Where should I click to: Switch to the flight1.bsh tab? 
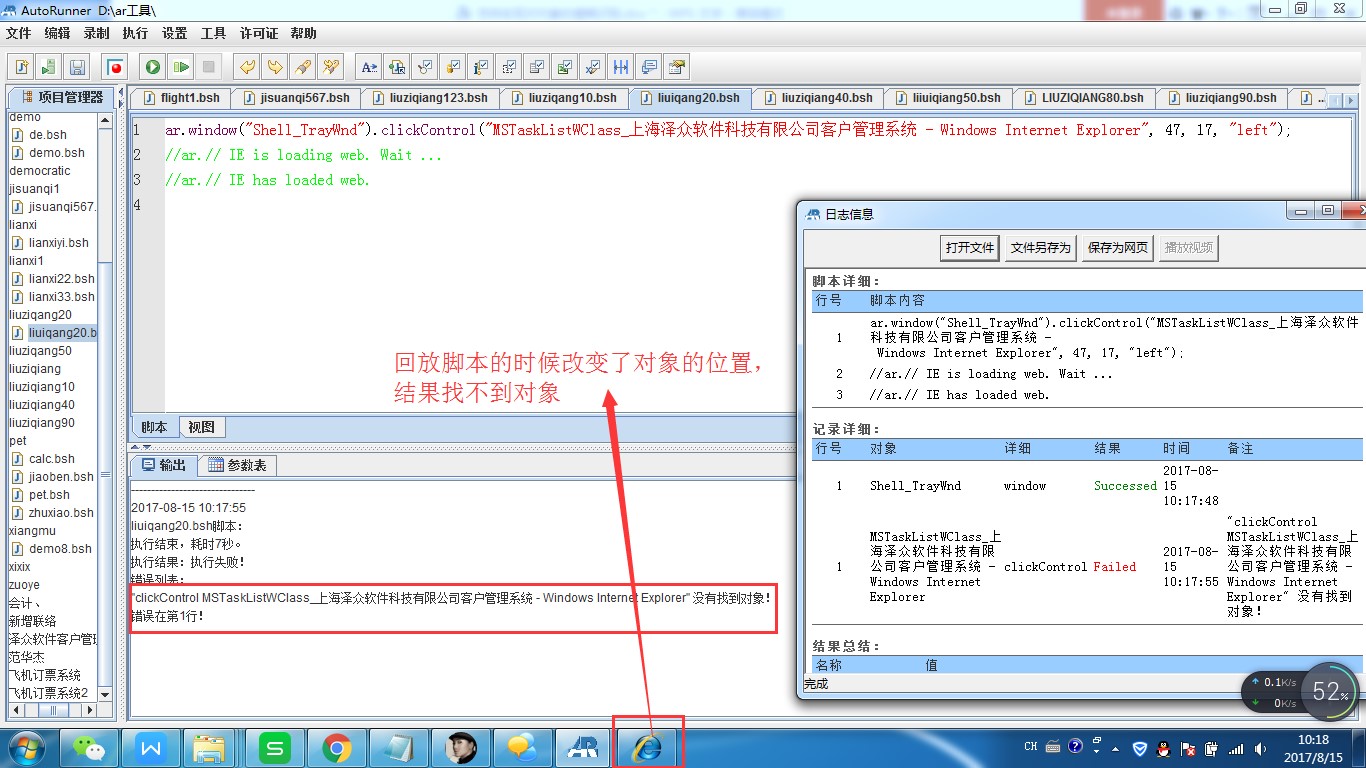(x=181, y=98)
